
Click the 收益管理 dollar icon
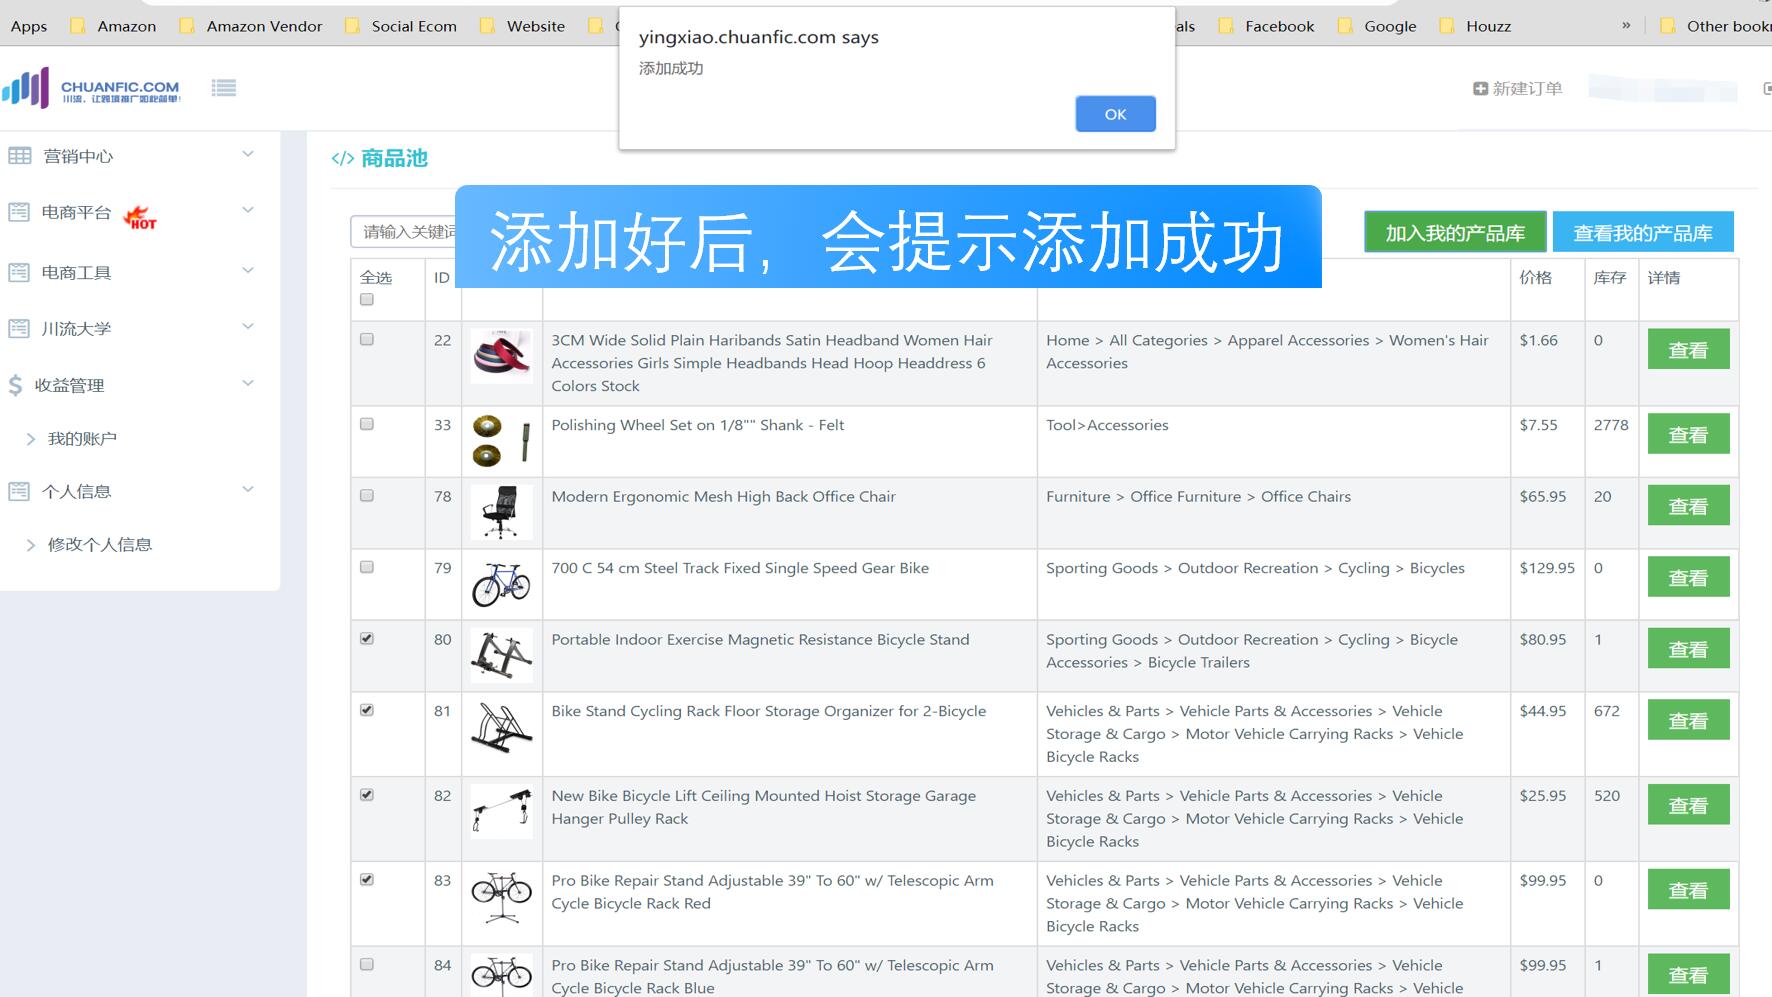click(15, 385)
